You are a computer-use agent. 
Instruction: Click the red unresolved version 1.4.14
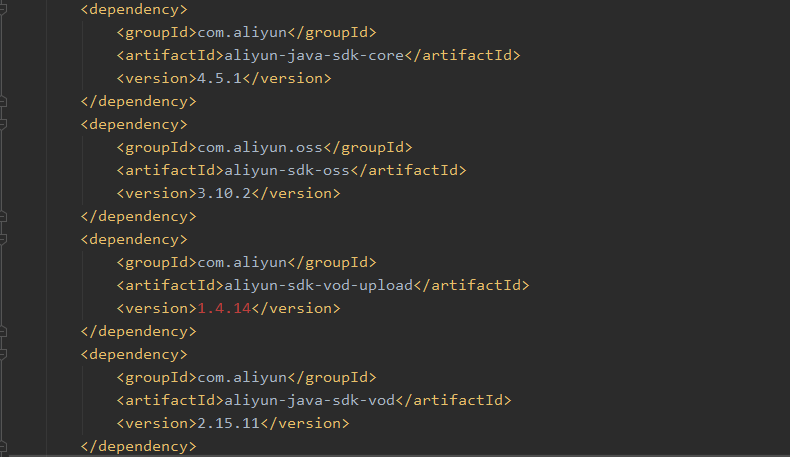(x=224, y=308)
